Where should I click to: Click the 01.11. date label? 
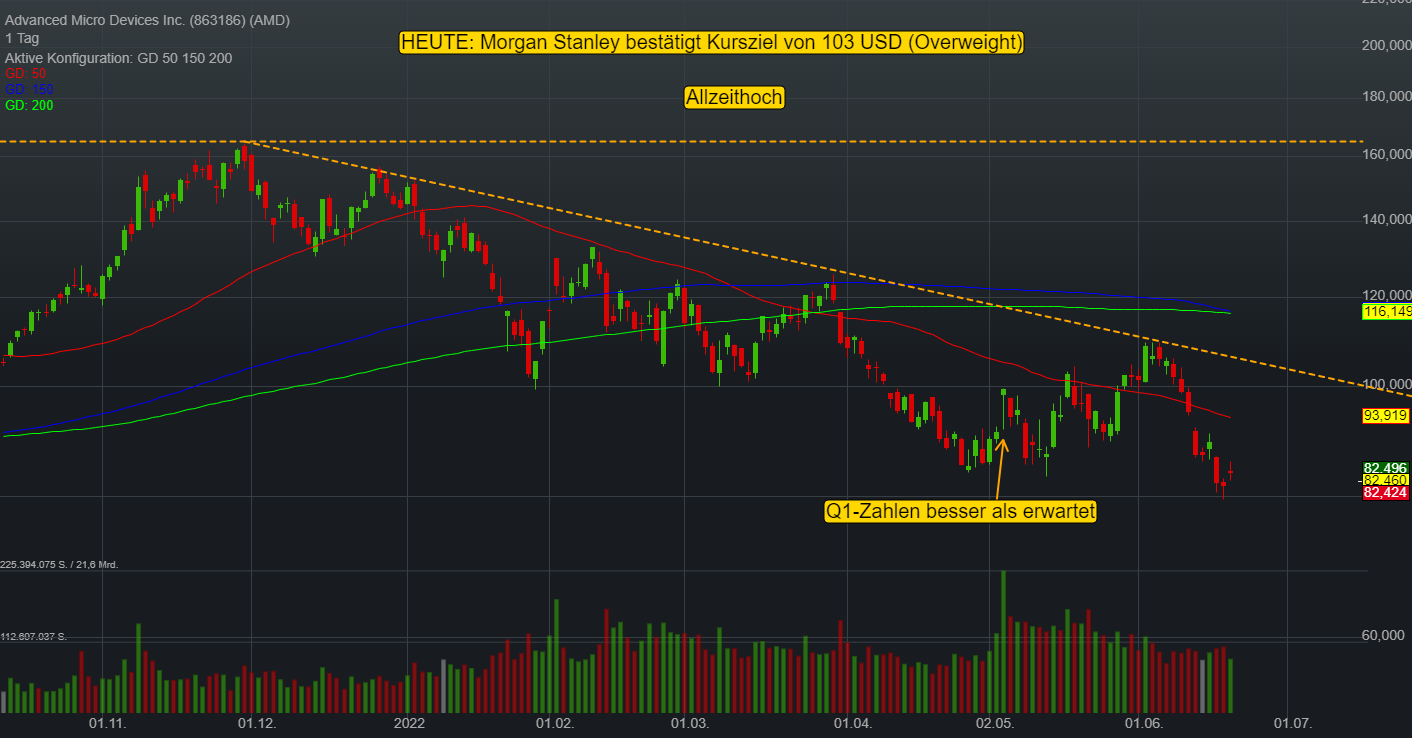(107, 723)
